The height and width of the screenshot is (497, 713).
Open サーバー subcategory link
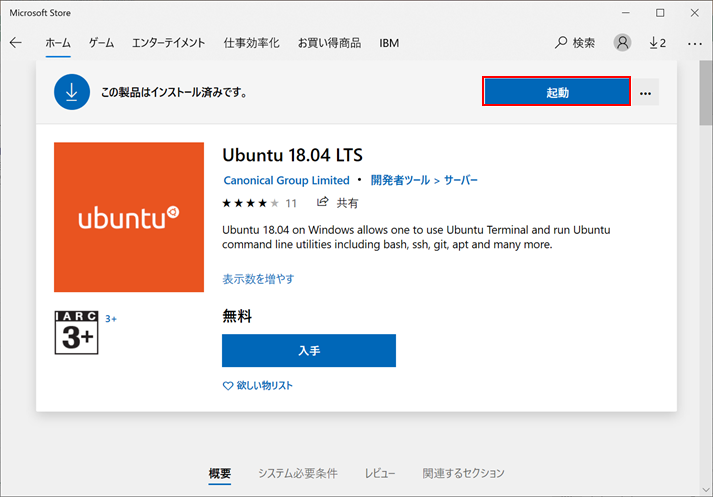(461, 181)
